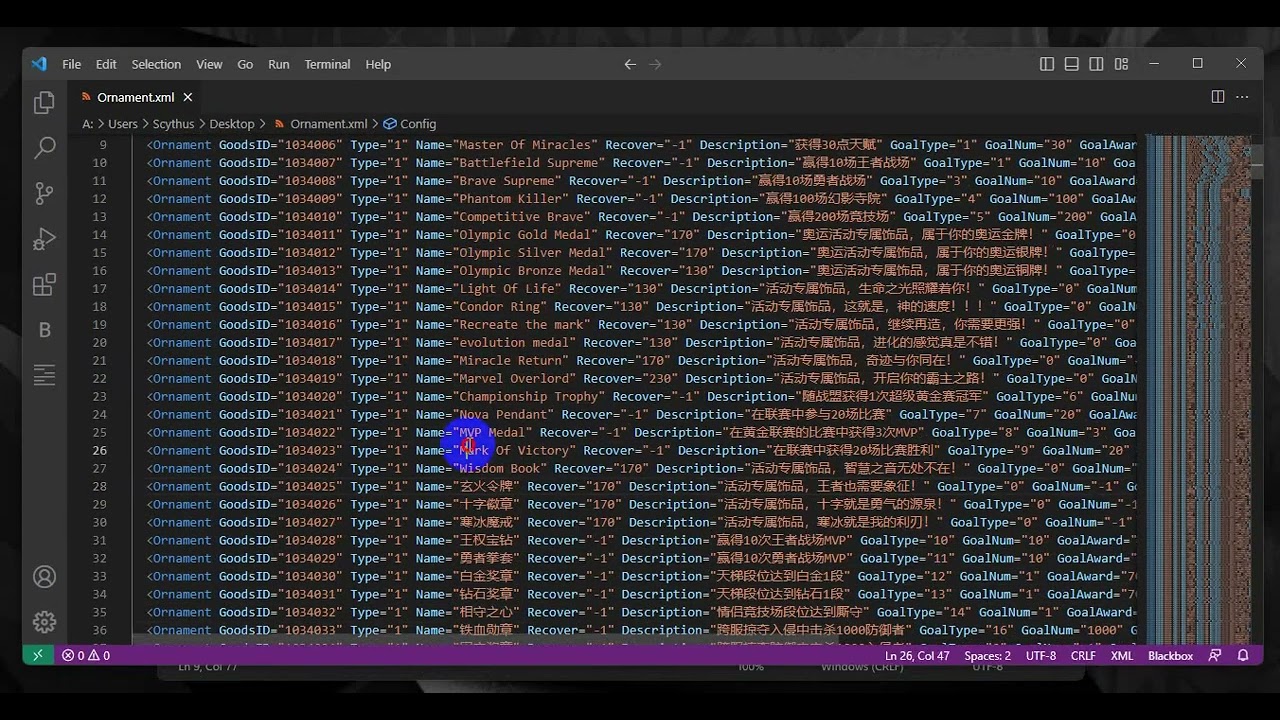Open the Blackbox extension icon in activity bar

[44, 330]
